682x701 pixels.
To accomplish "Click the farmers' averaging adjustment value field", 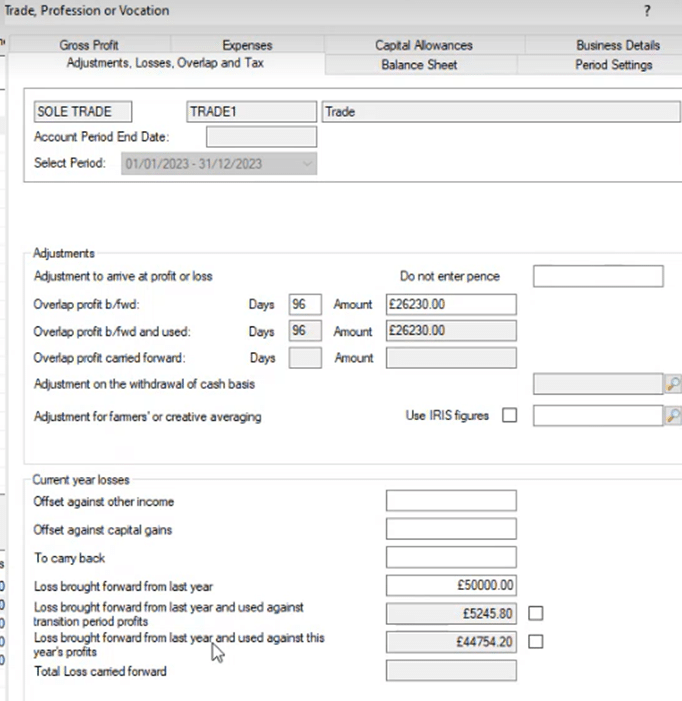I will [x=598, y=416].
